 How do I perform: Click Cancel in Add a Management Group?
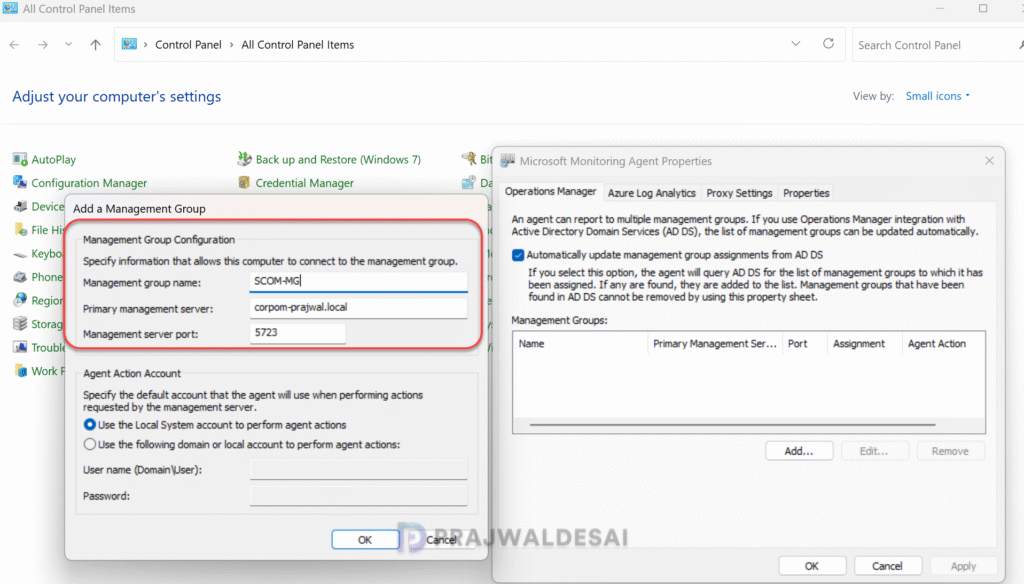pos(441,540)
